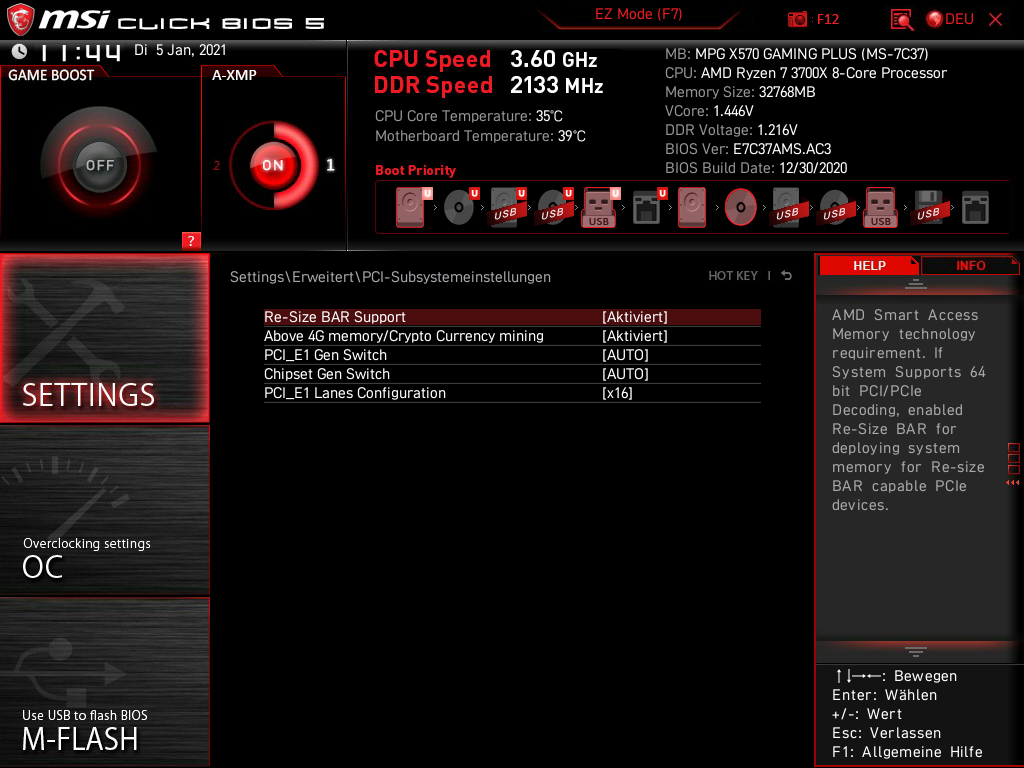Click the F1: Allgemeine Hilfe hint

[907, 752]
